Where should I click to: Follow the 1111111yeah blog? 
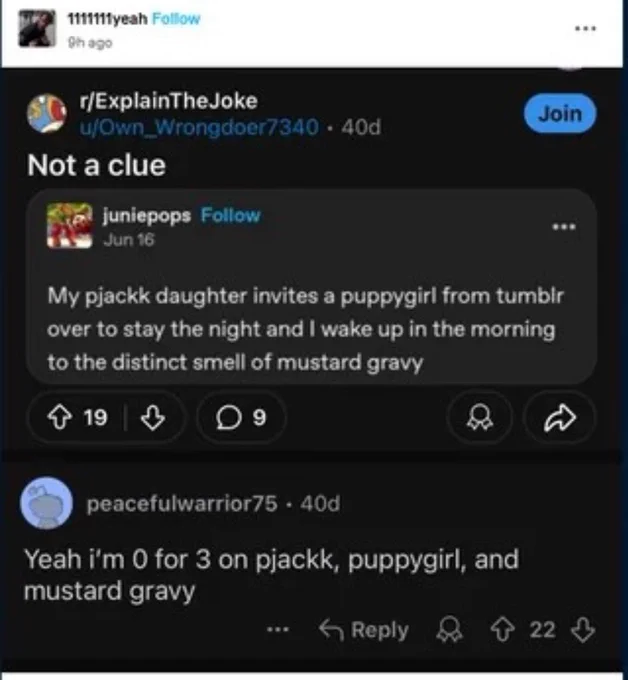176,19
